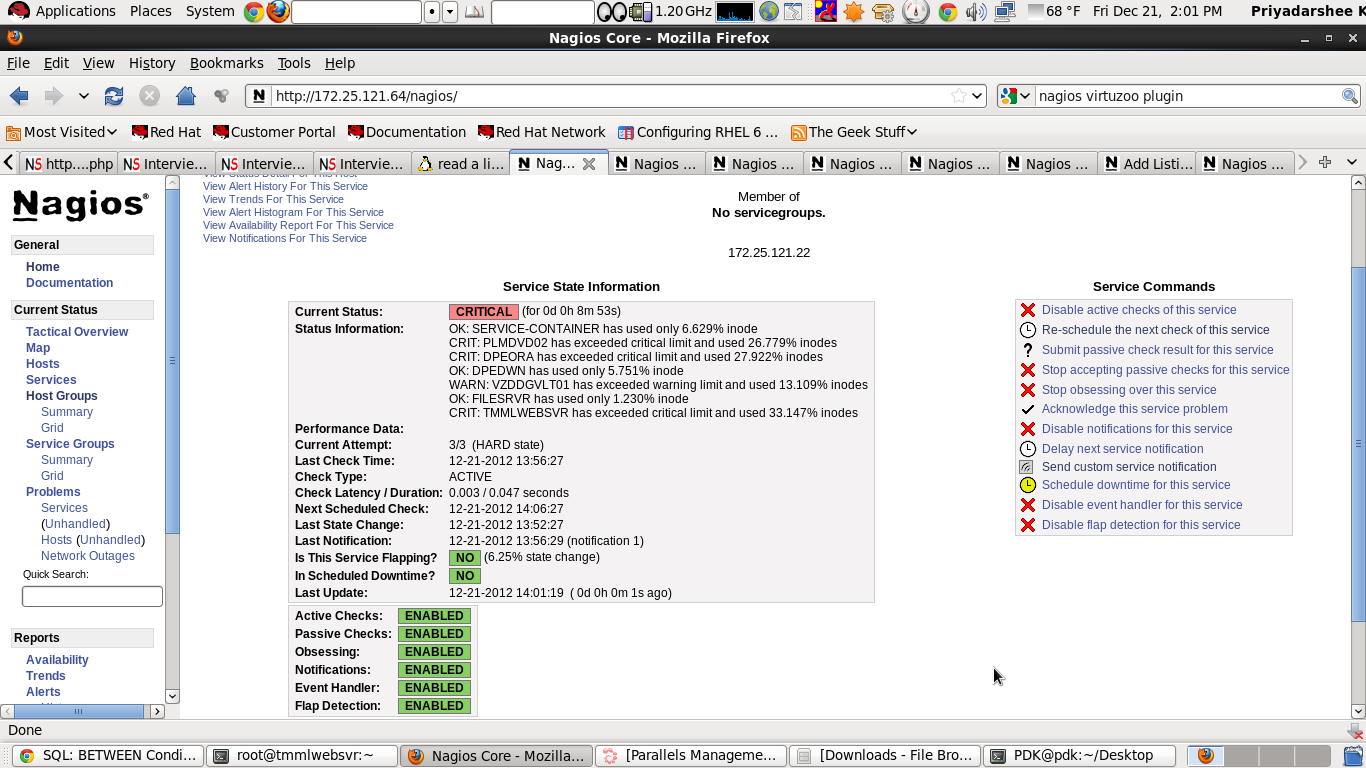Click the red X beside Disable notifications
Image resolution: width=1366 pixels, height=768 pixels.
click(1027, 429)
